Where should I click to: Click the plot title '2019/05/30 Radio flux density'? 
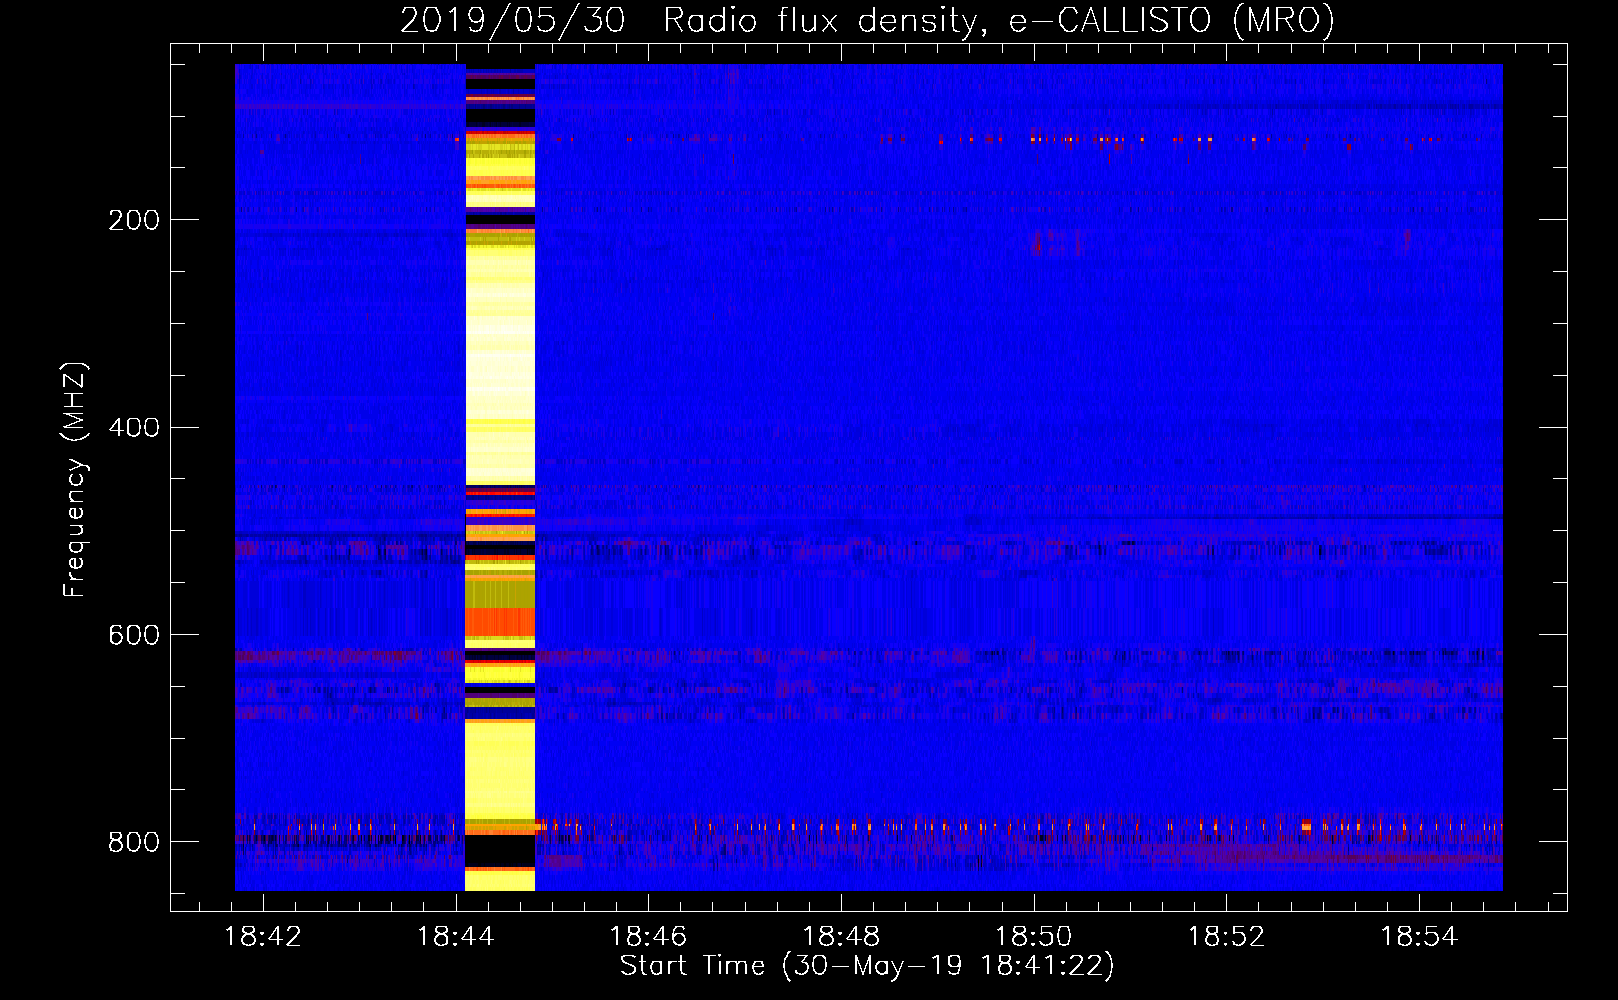(x=867, y=21)
